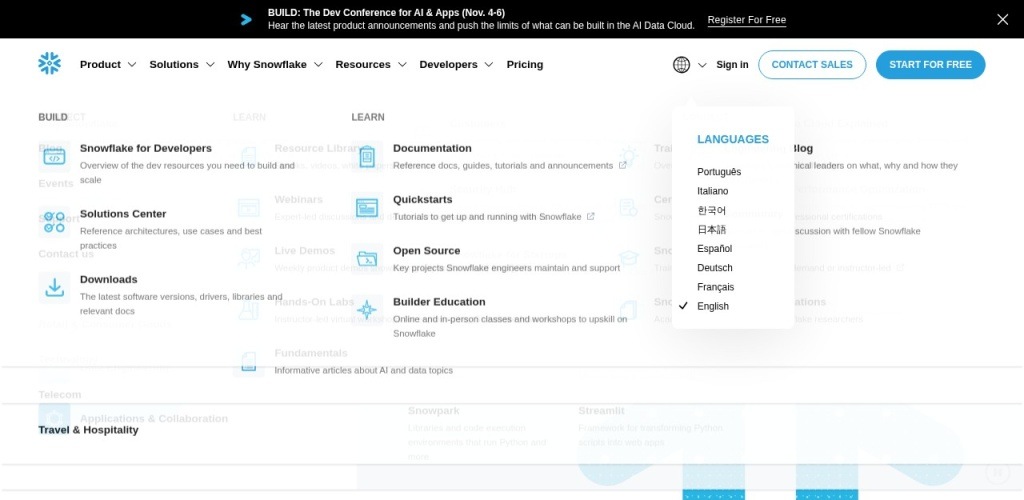Image resolution: width=1024 pixels, height=500 pixels.
Task: Open the Why Snowflake dropdown
Action: click(274, 65)
